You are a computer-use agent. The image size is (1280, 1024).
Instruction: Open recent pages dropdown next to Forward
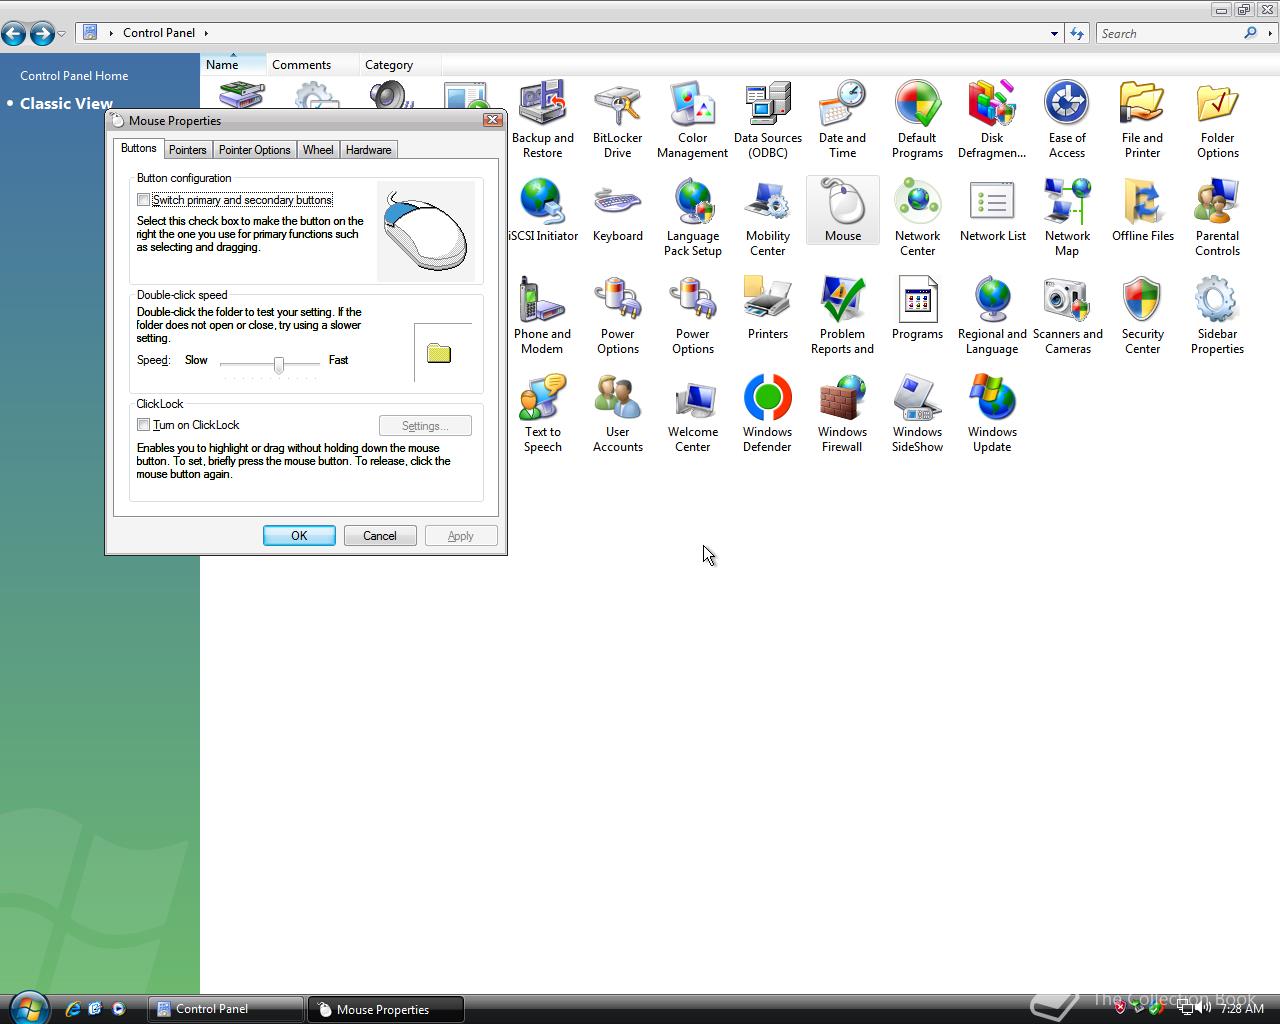[62, 34]
